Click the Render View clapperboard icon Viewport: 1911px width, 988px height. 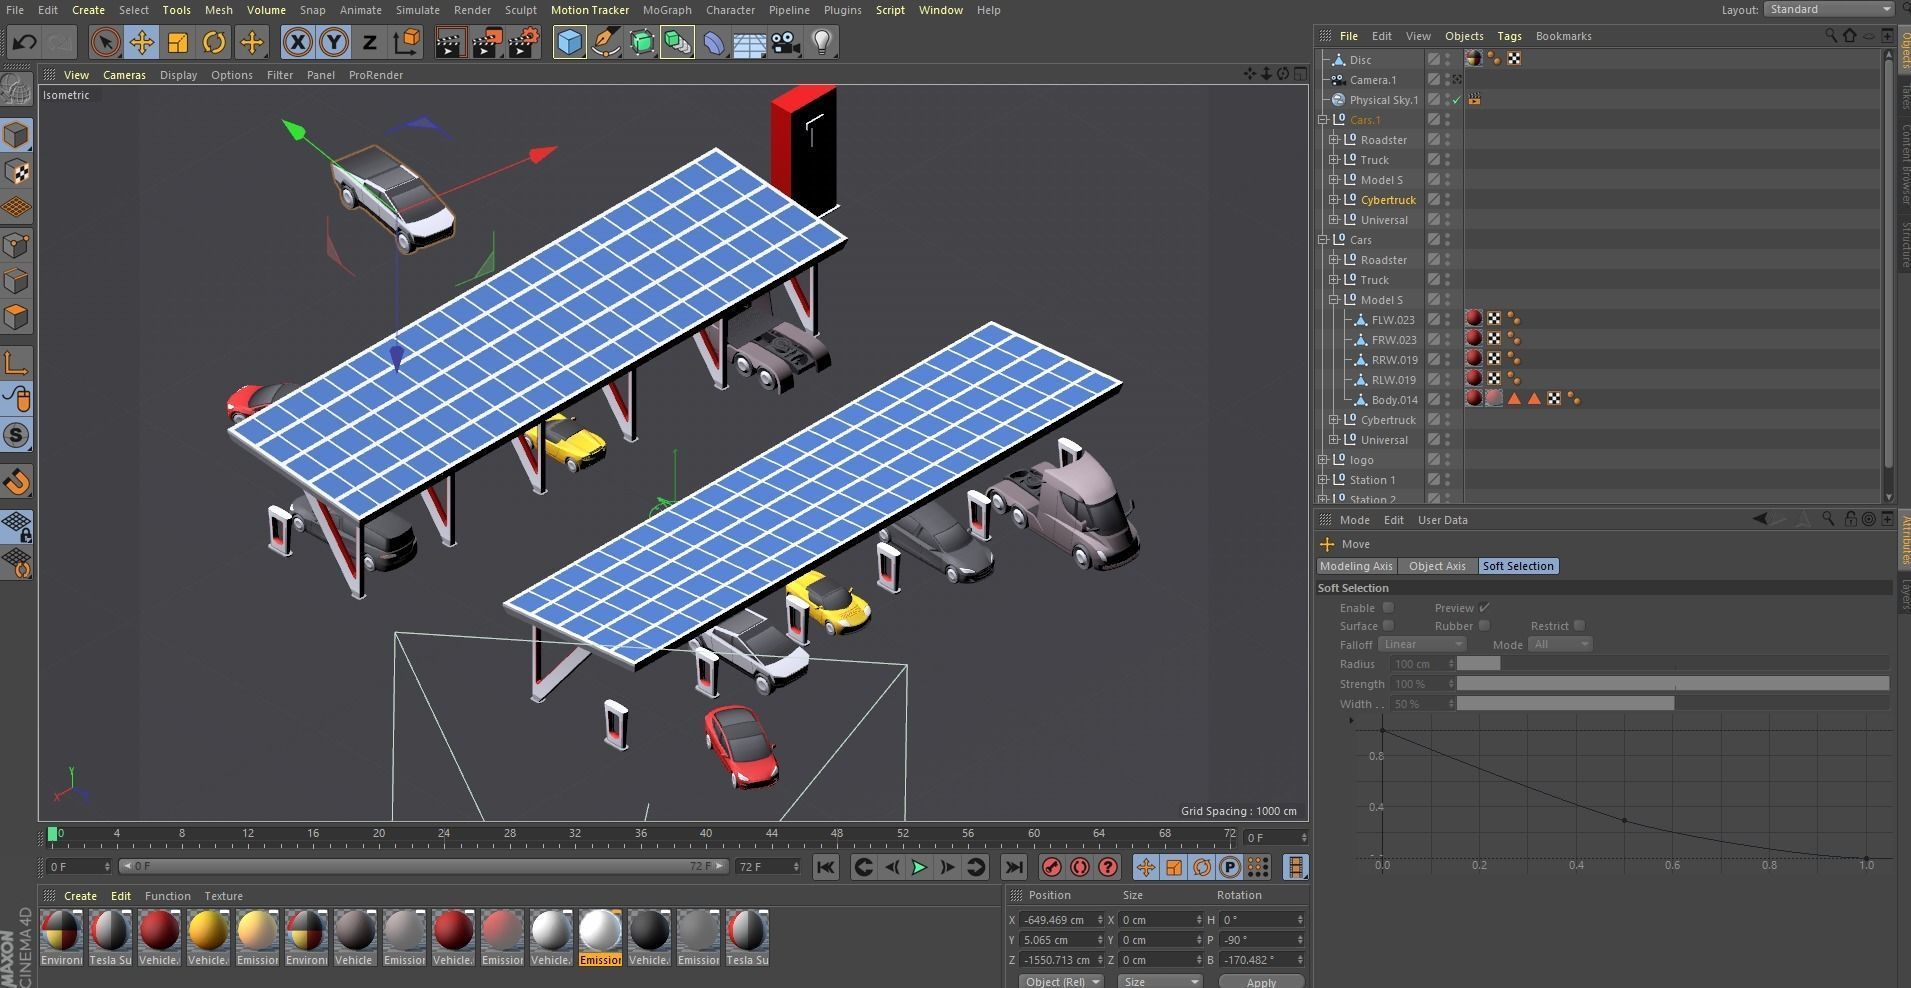click(x=450, y=42)
